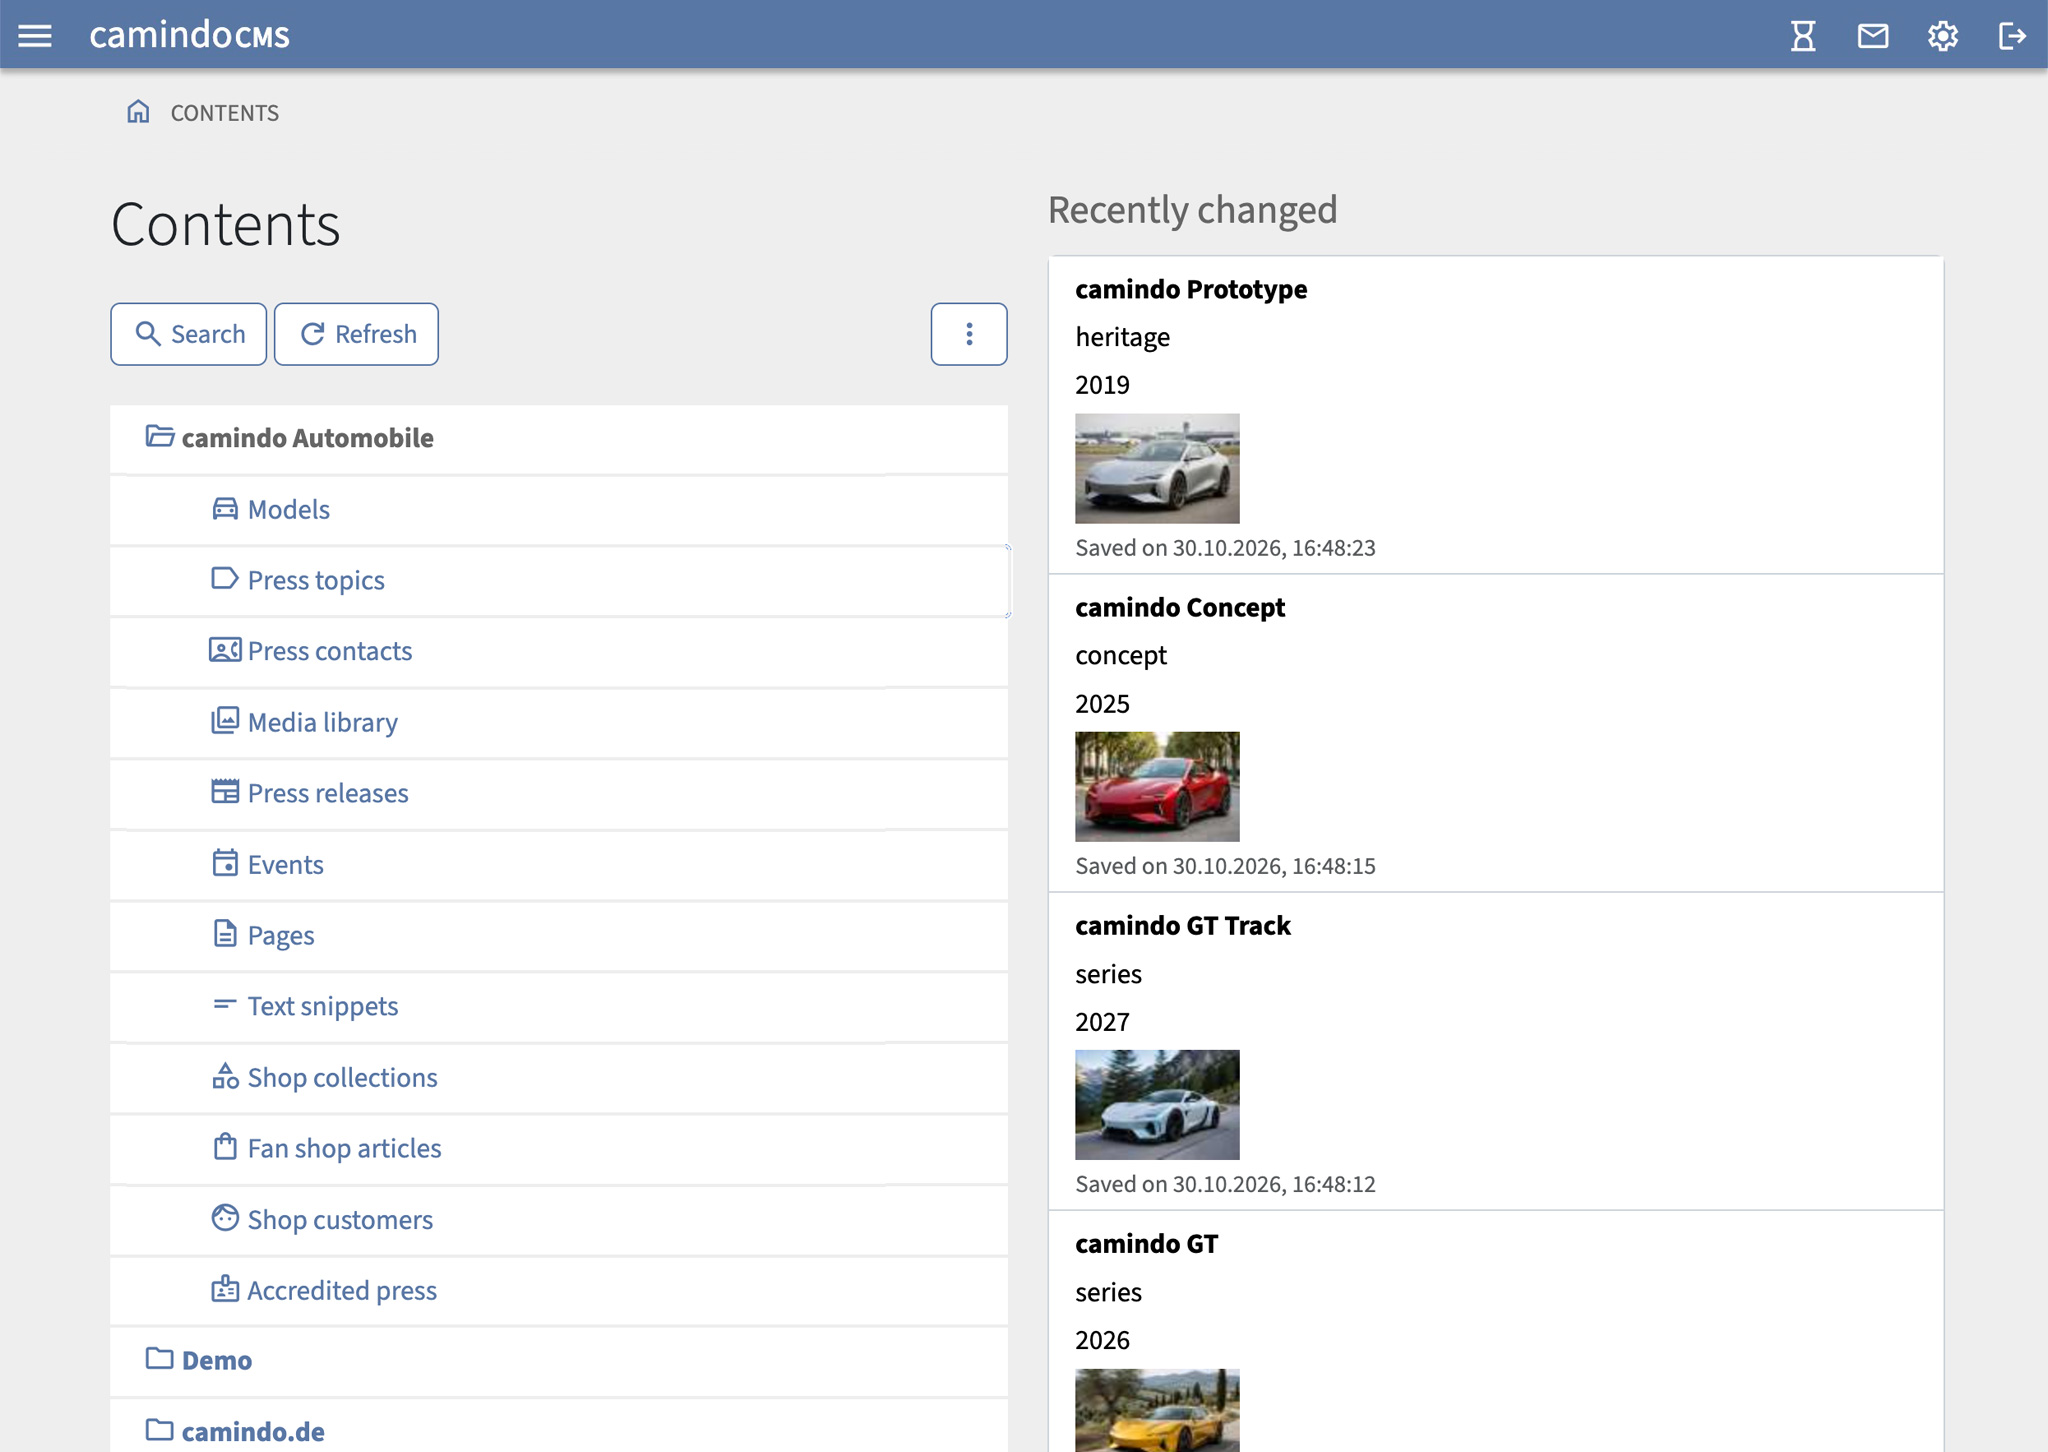The width and height of the screenshot is (2048, 1452).
Task: Open the camindo Prototype car thumbnail
Action: tap(1157, 468)
